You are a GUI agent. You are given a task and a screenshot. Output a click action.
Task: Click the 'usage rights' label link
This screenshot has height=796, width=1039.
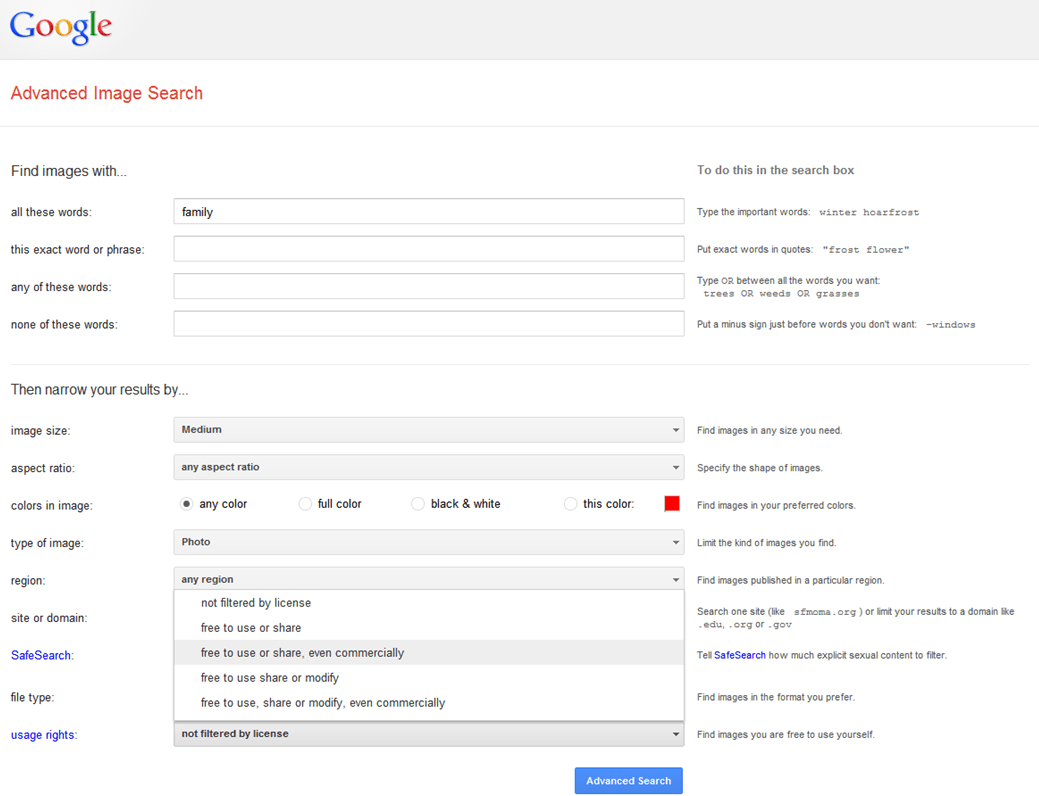click(42, 735)
